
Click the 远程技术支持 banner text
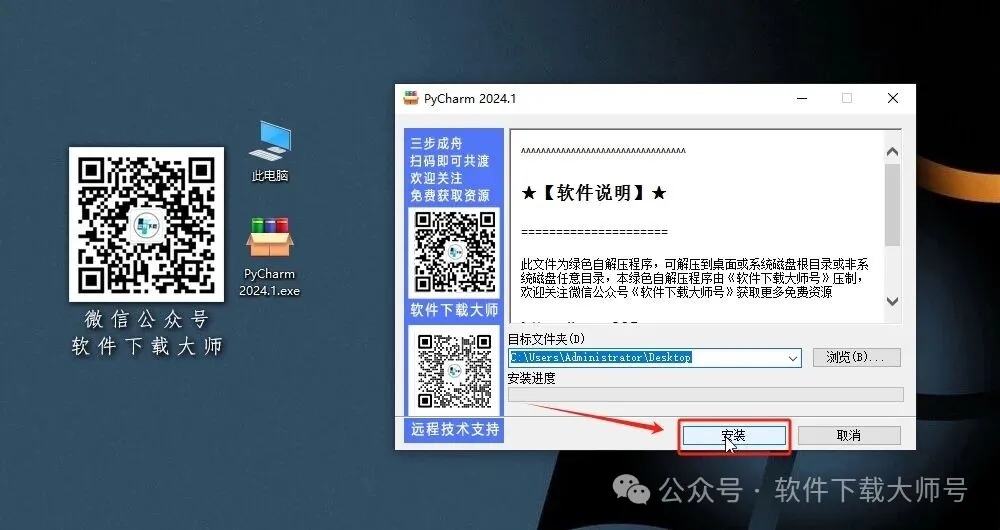(x=455, y=429)
